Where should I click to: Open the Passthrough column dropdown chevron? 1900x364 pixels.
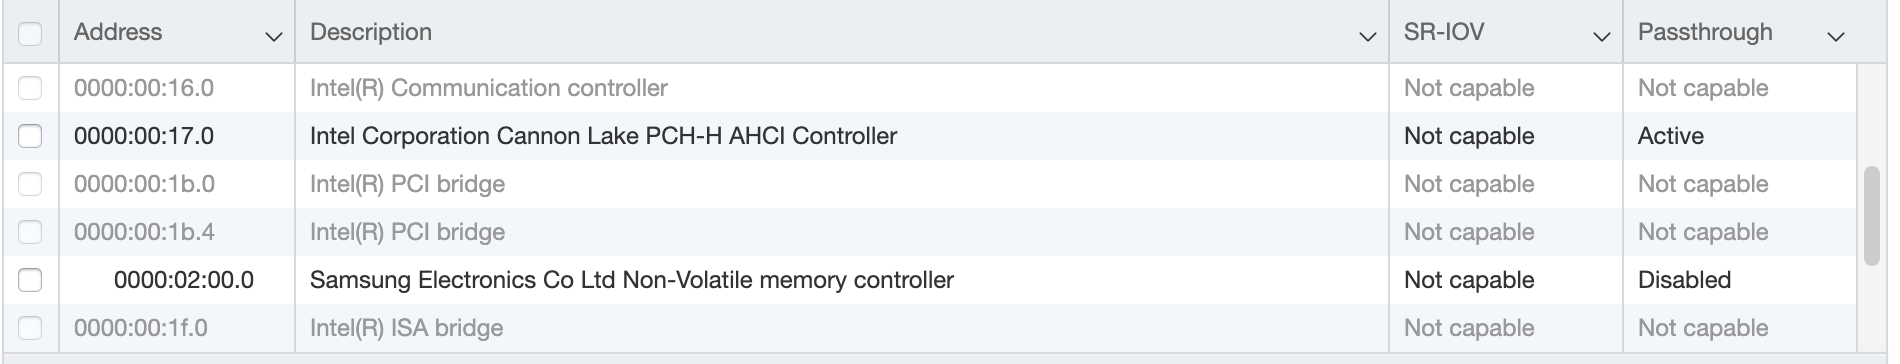(1835, 37)
